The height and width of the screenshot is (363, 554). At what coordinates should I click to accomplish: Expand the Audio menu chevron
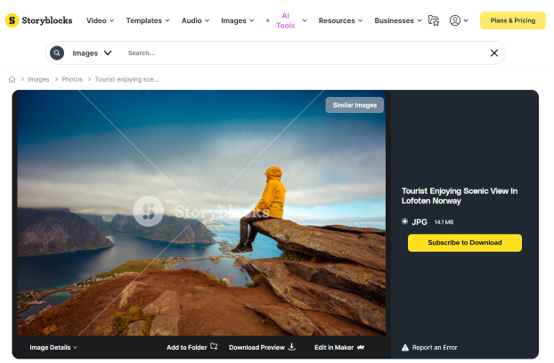point(207,21)
